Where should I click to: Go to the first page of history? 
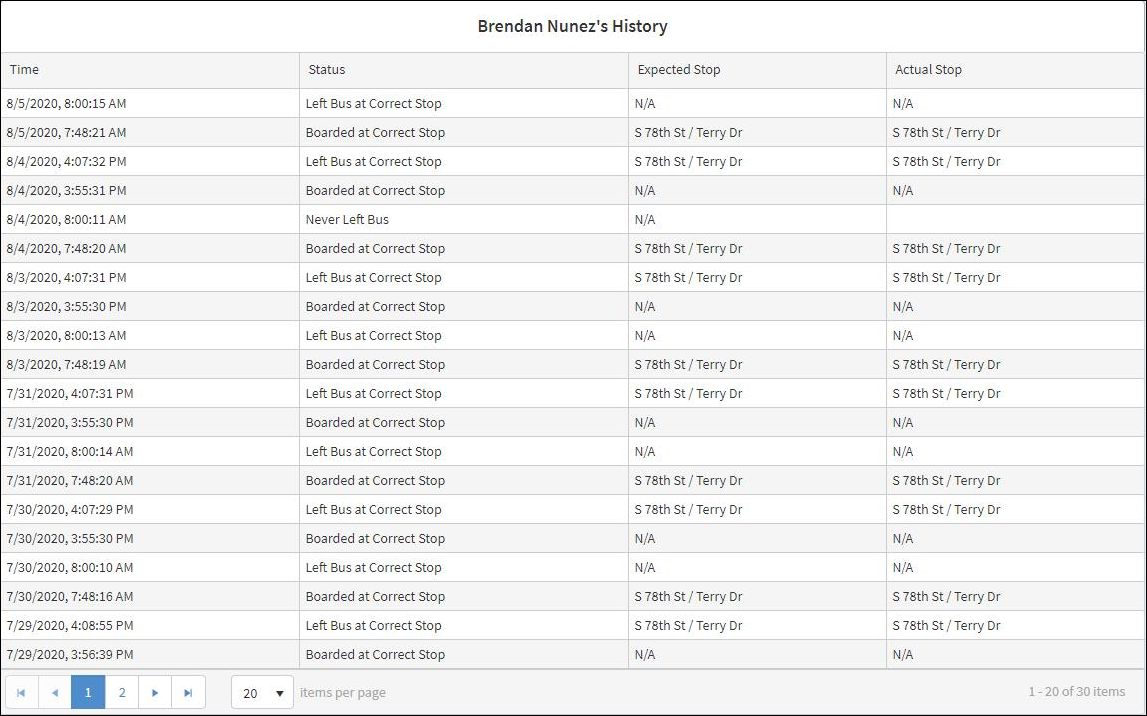(21, 692)
